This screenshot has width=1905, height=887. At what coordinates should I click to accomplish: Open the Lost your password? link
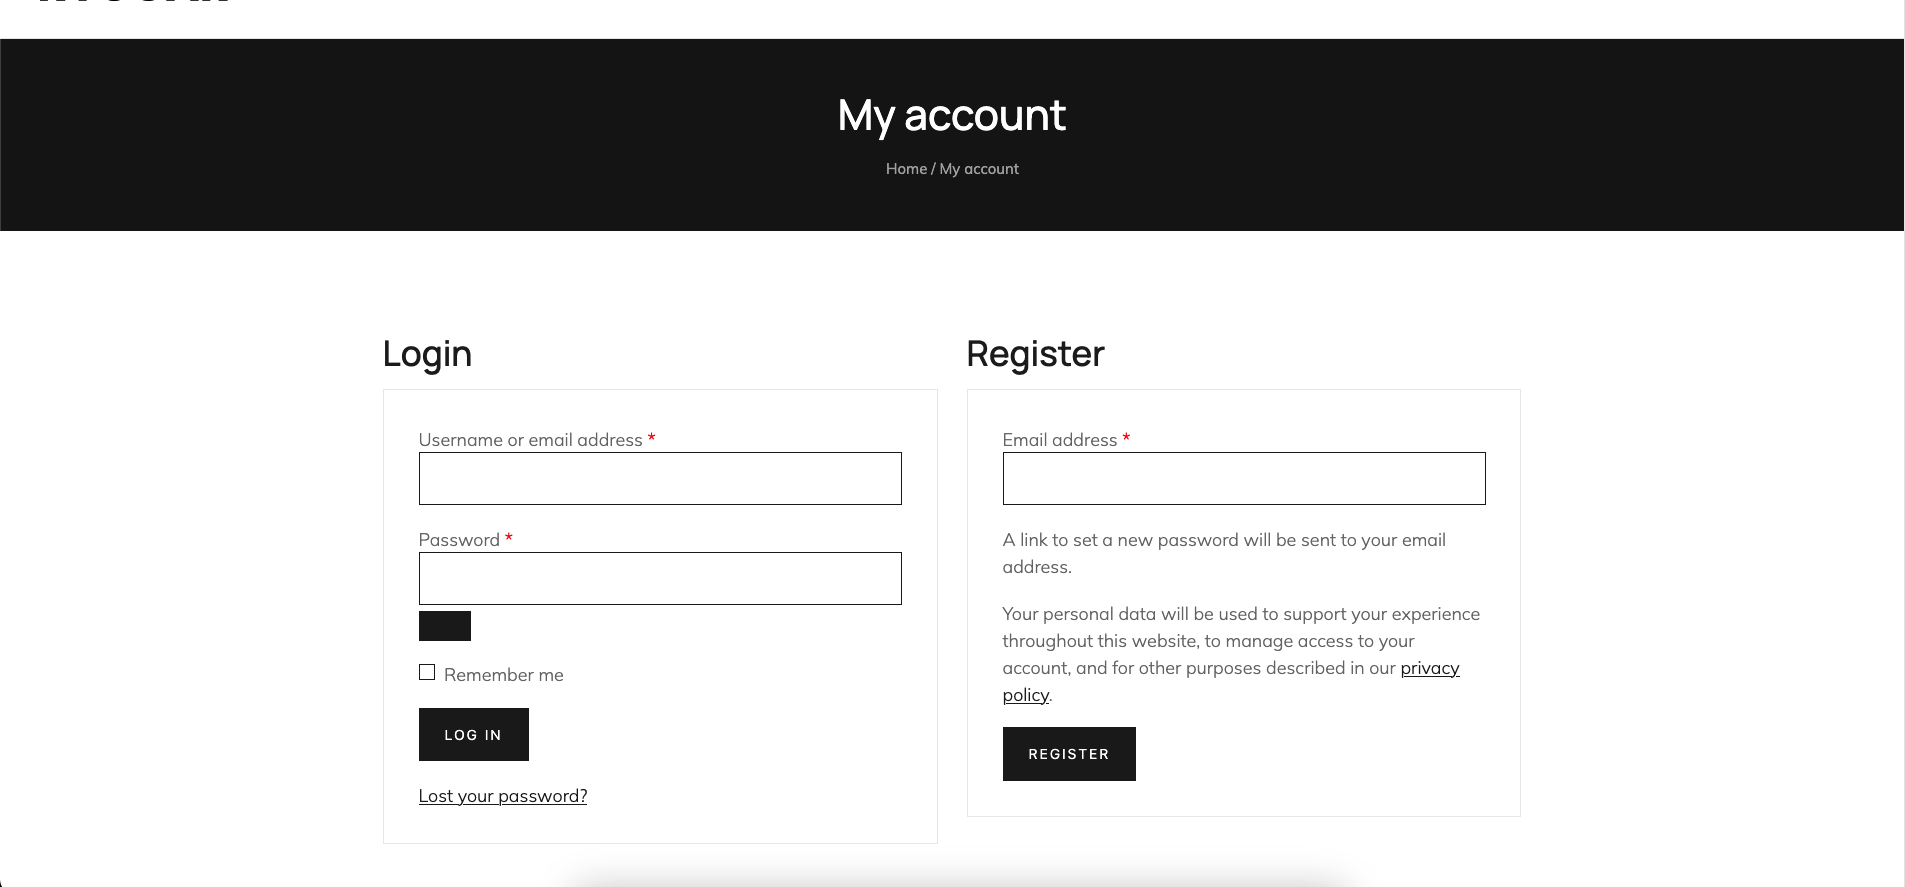(502, 796)
